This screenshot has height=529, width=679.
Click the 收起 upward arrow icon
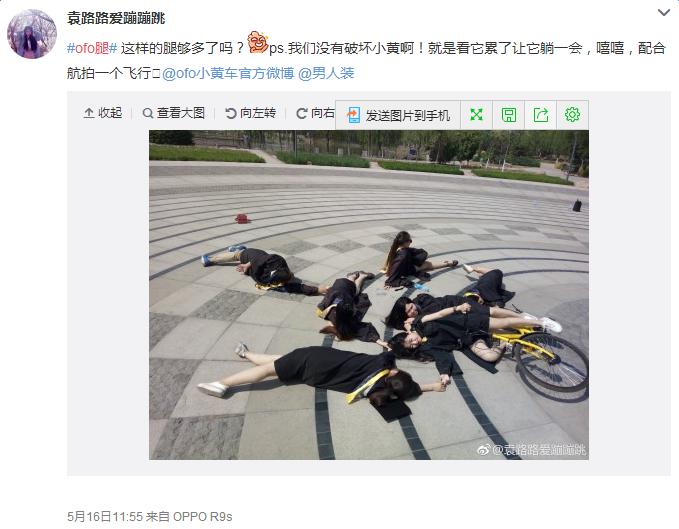click(x=89, y=113)
